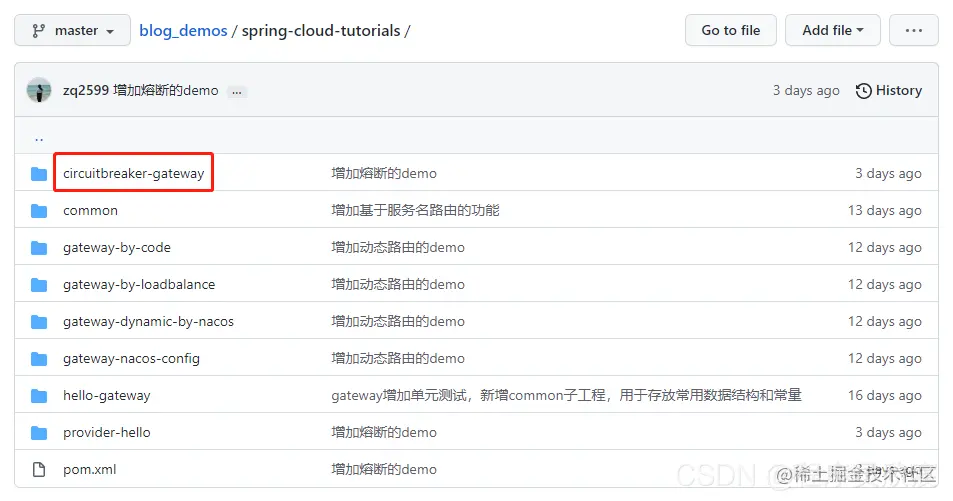Screen dimensions: 953x501
Task: Click the hello-gateway folder icon
Action: (x=39, y=396)
